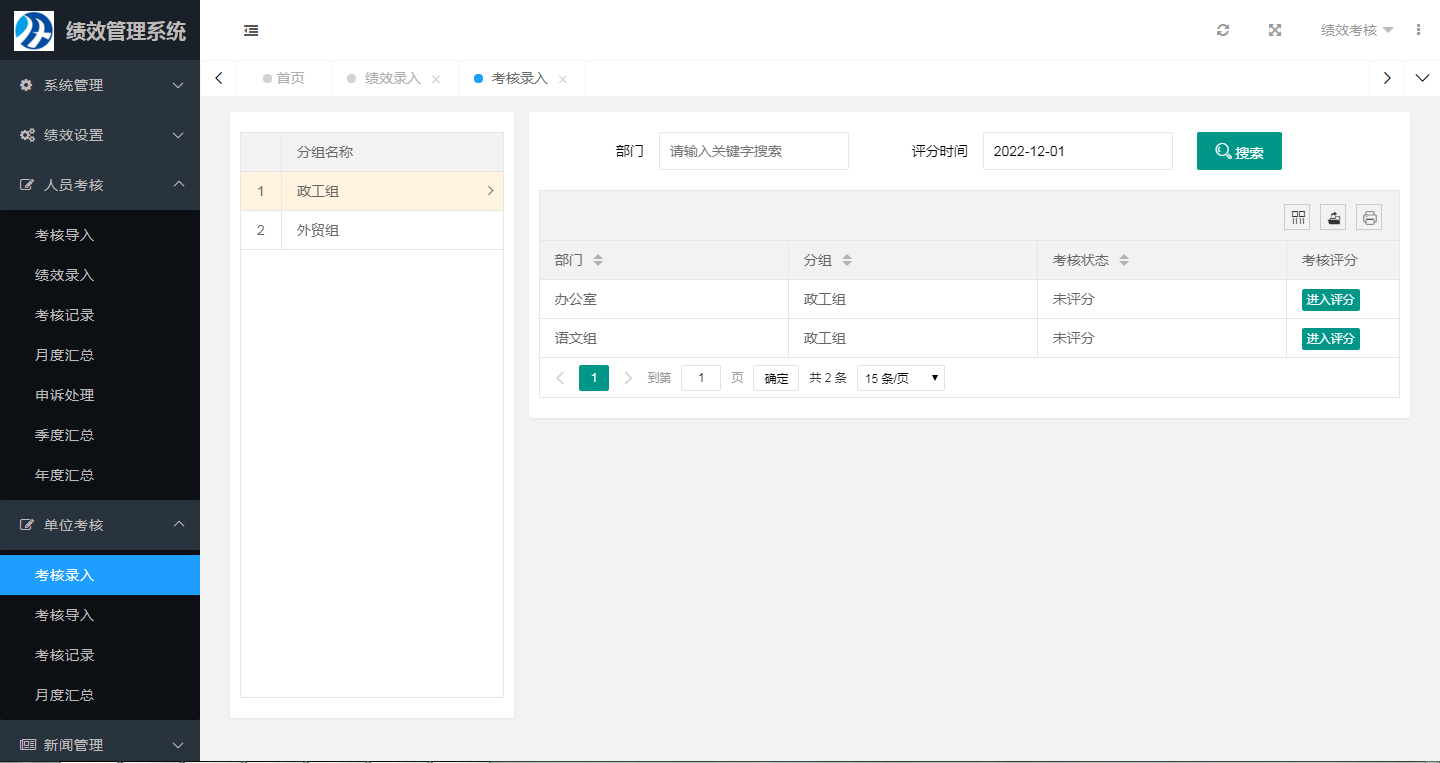
Task: Open the column filter icon in table toolbar
Action: [1297, 217]
